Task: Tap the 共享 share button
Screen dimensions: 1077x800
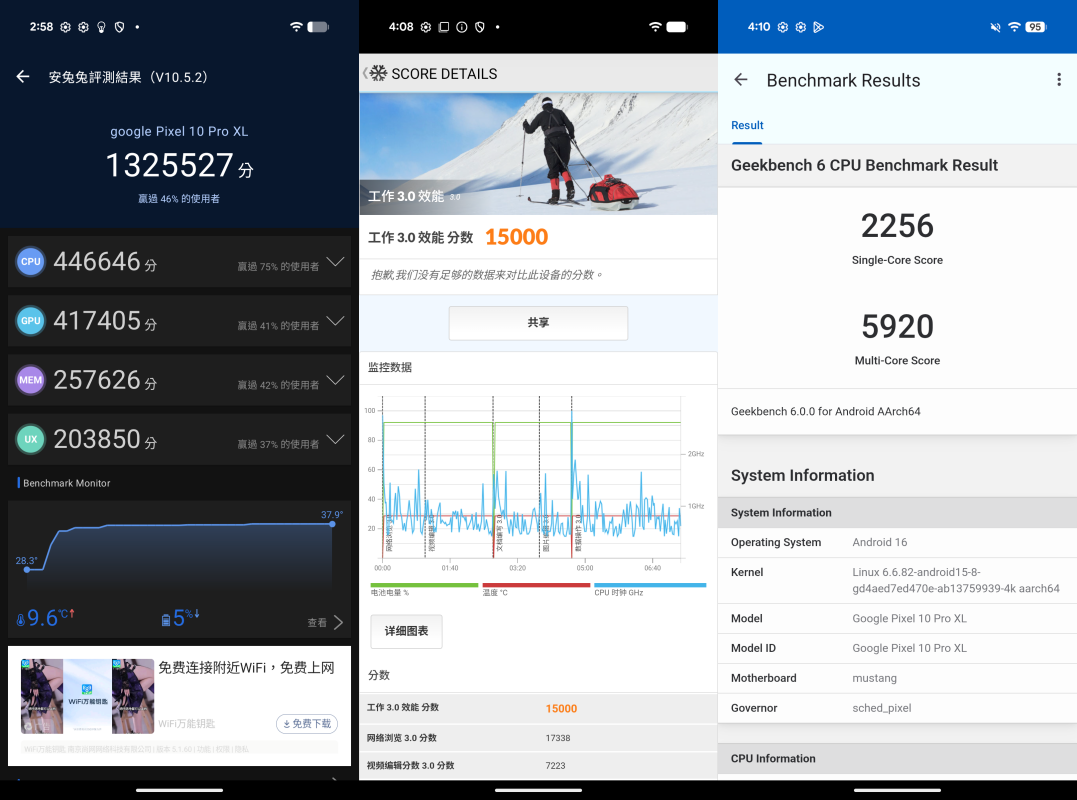Action: coord(538,323)
